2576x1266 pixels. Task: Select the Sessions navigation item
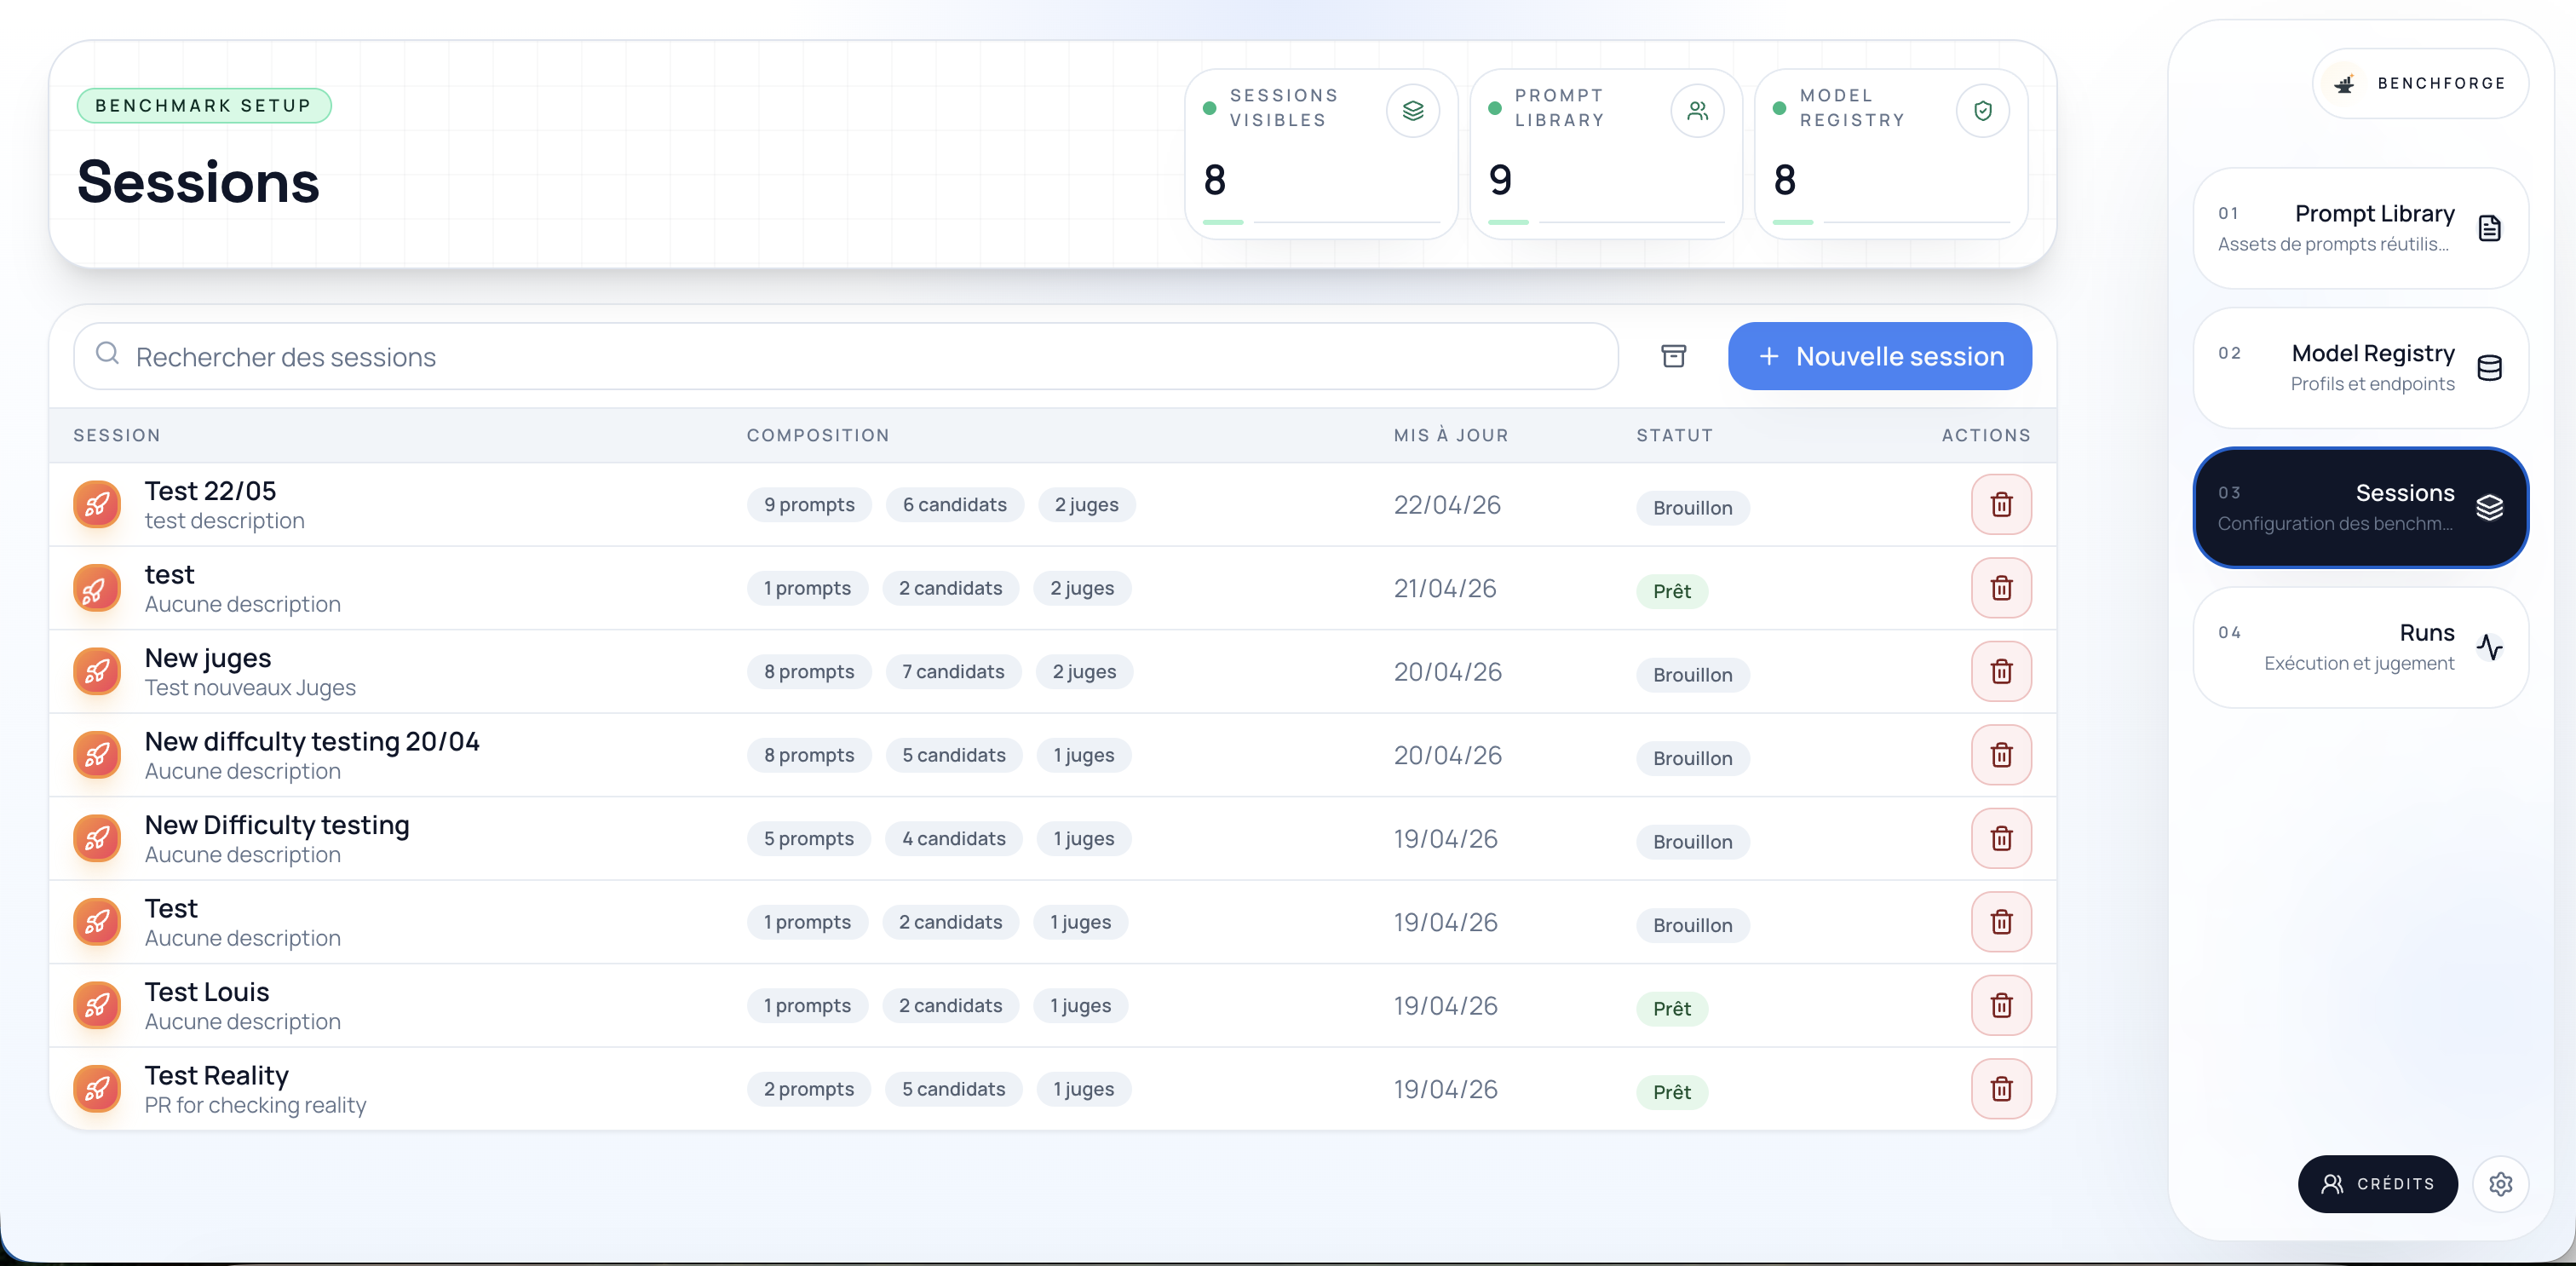[2360, 508]
